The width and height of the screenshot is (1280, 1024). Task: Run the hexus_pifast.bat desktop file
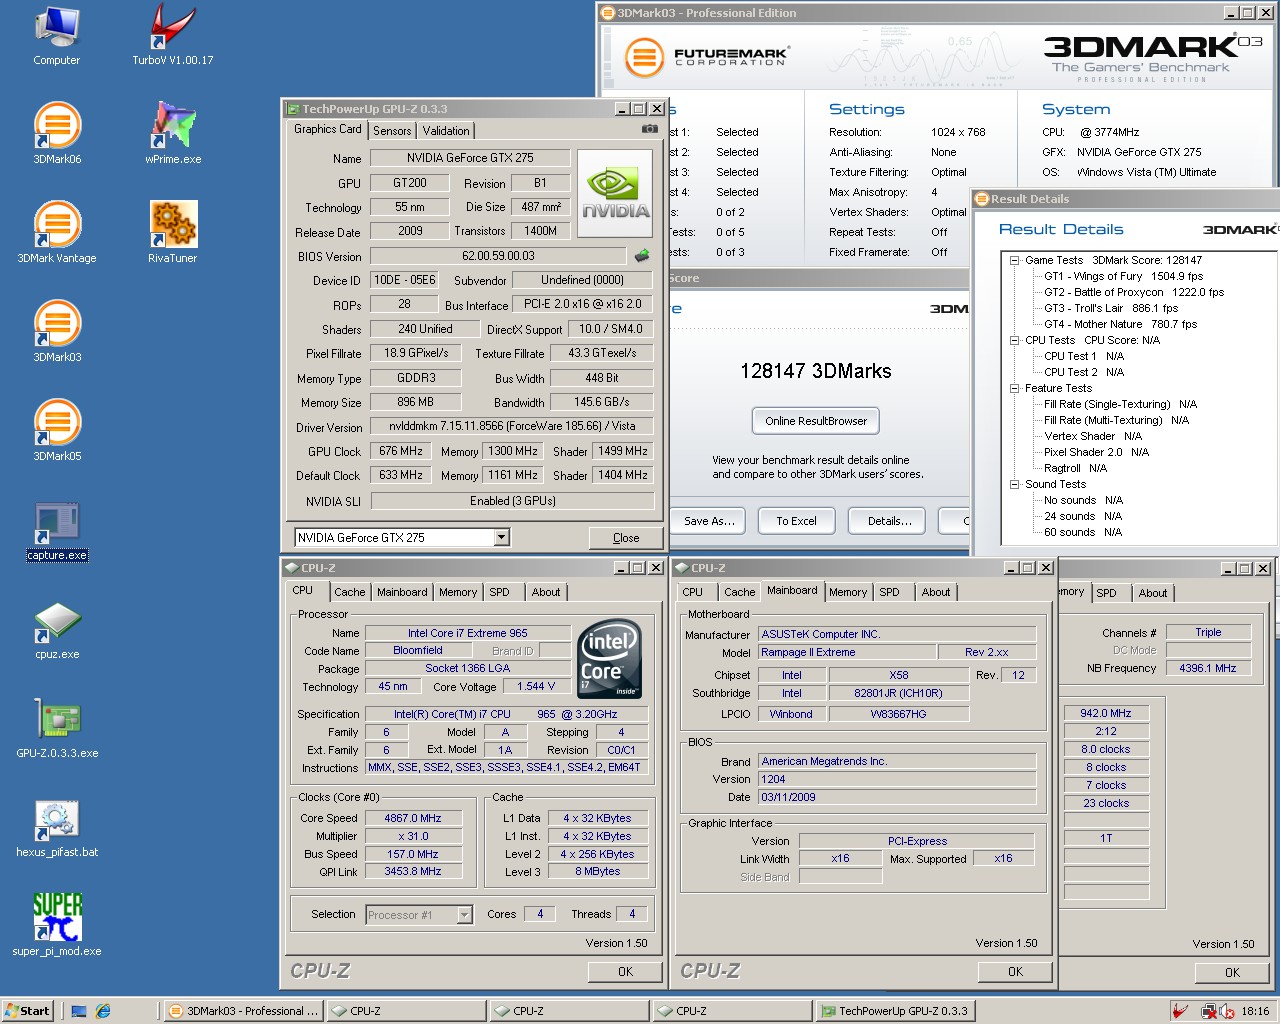point(57,828)
